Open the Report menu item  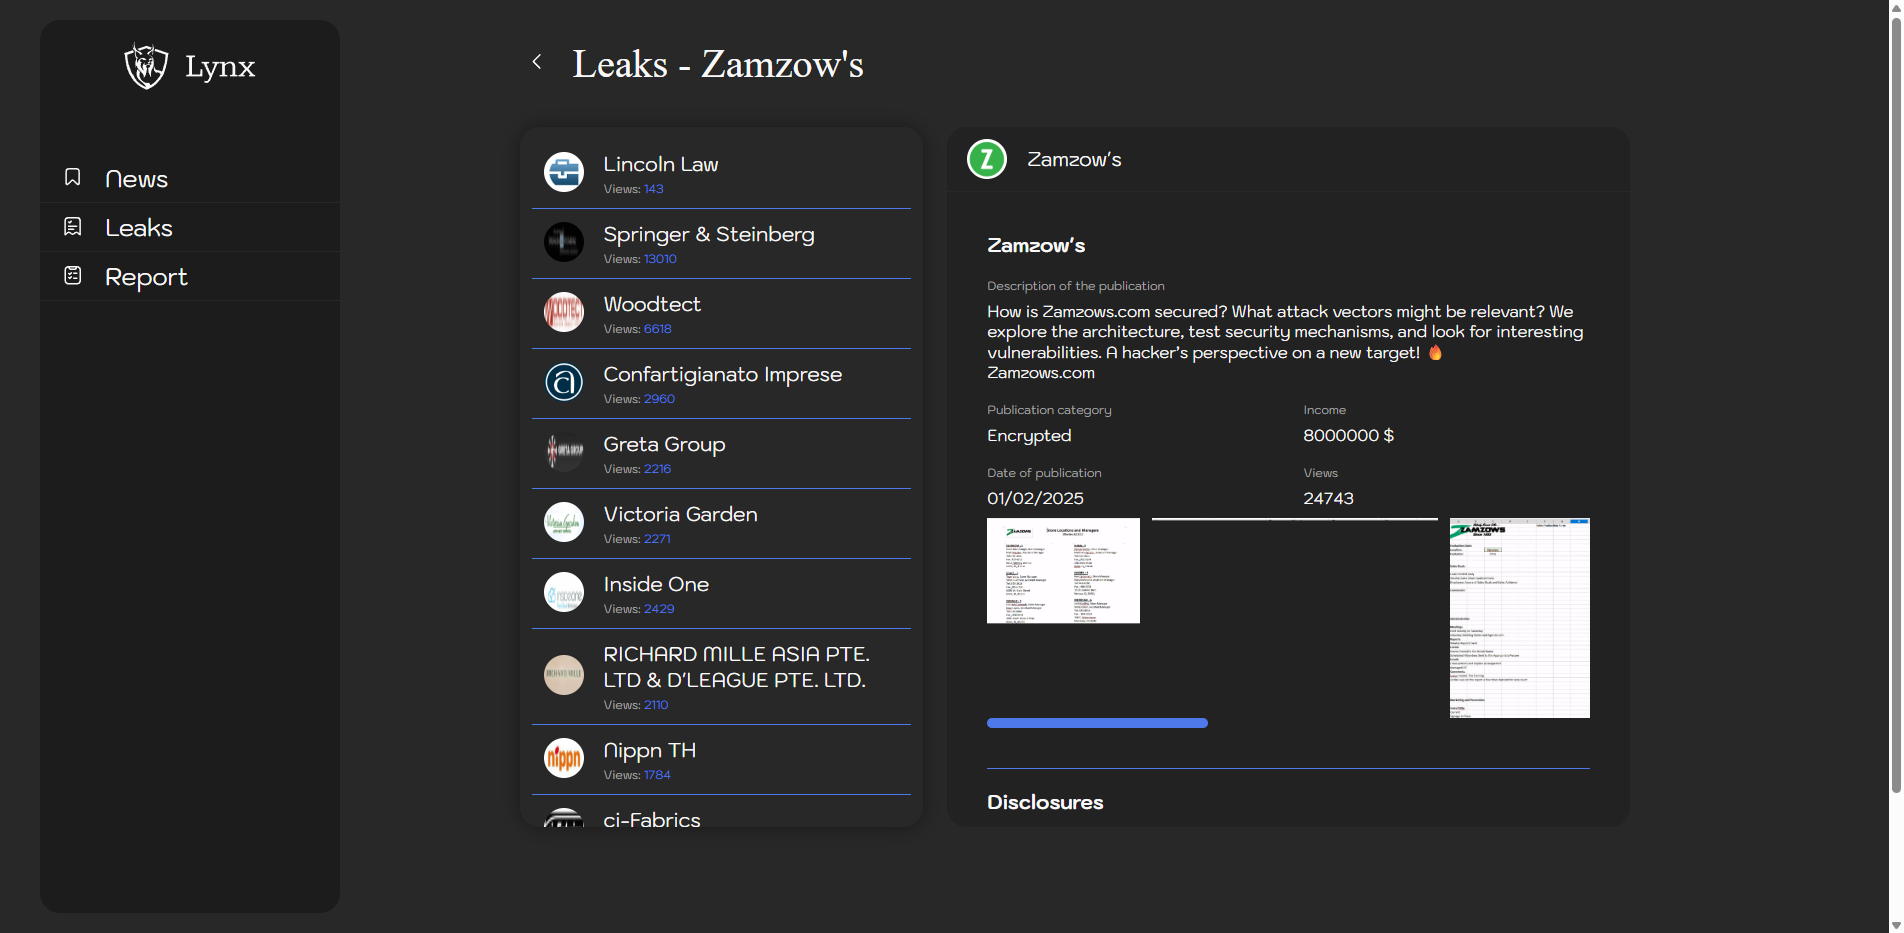(x=146, y=277)
